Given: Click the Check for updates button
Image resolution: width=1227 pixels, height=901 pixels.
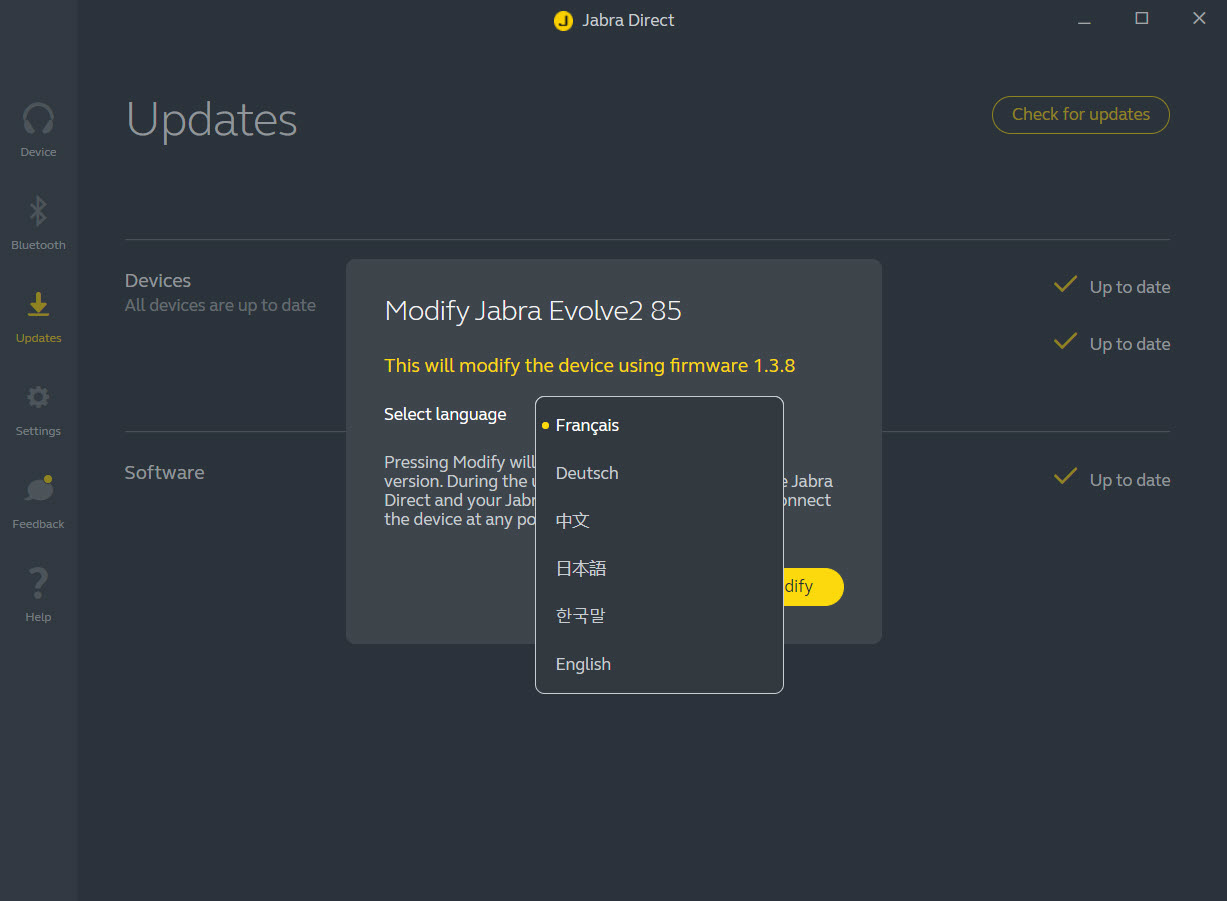Looking at the screenshot, I should tap(1080, 114).
